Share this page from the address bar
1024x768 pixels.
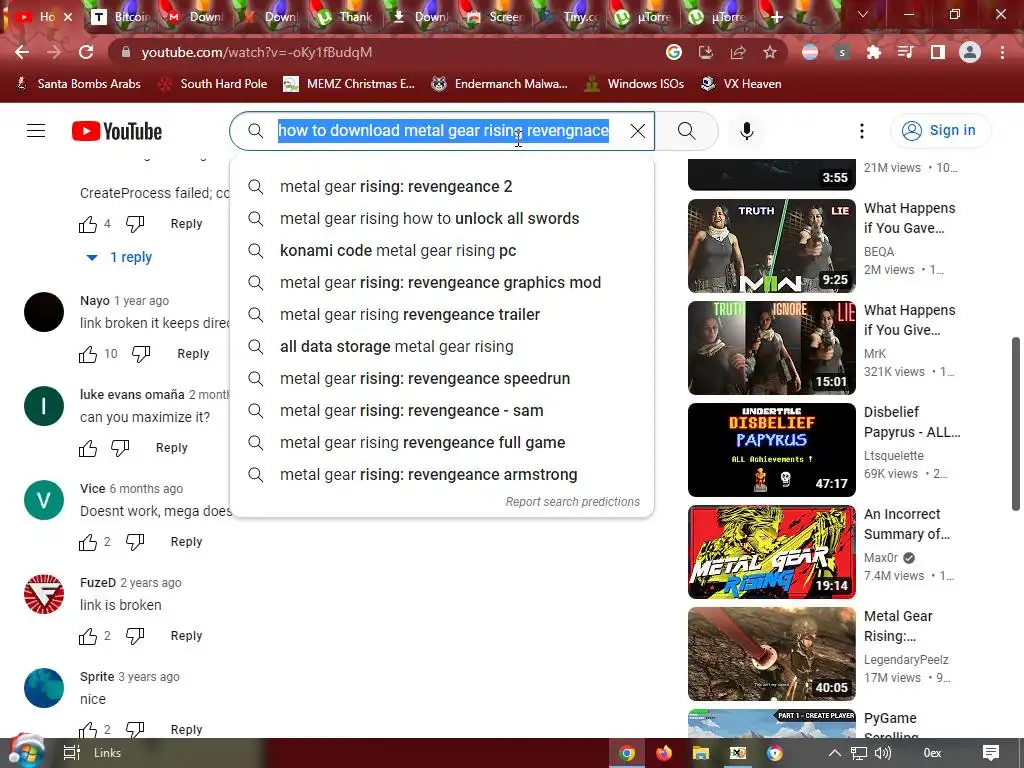tap(738, 52)
